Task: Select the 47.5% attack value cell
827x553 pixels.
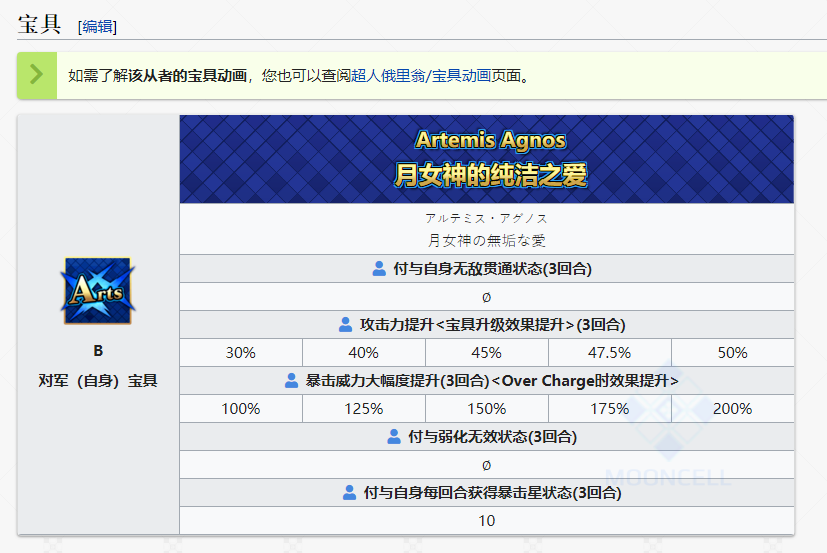Action: 609,352
